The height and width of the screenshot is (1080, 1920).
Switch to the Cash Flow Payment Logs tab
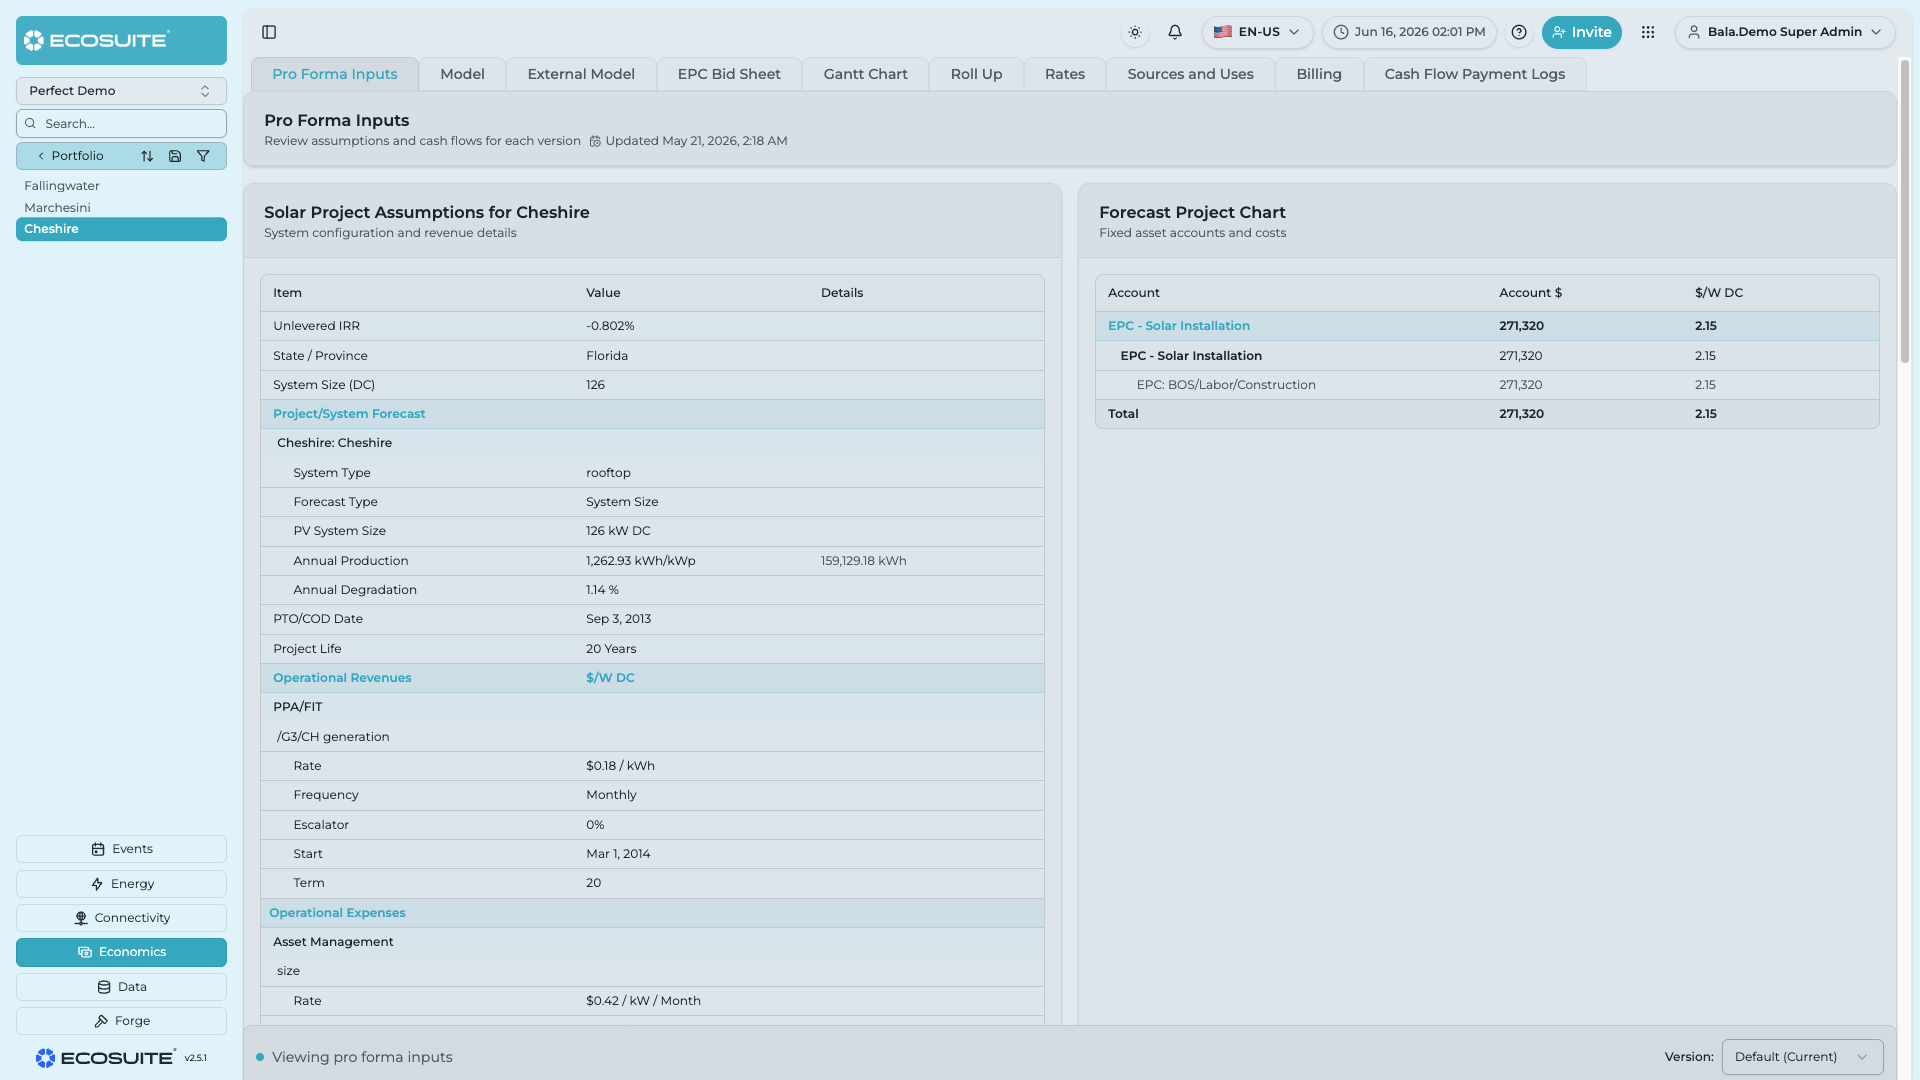(1475, 74)
